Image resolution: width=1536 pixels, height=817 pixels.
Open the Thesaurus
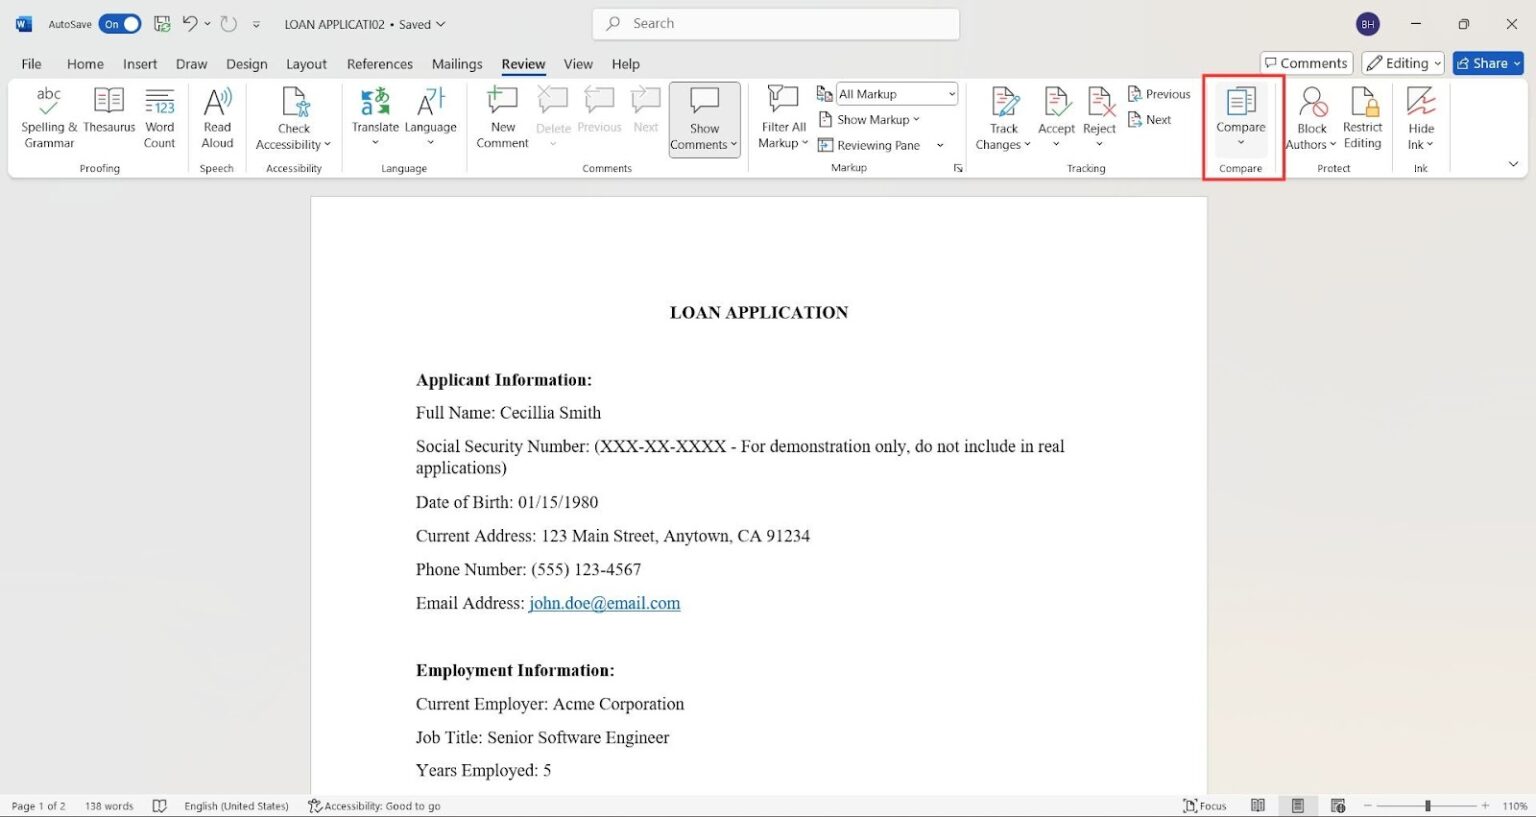[x=108, y=117]
